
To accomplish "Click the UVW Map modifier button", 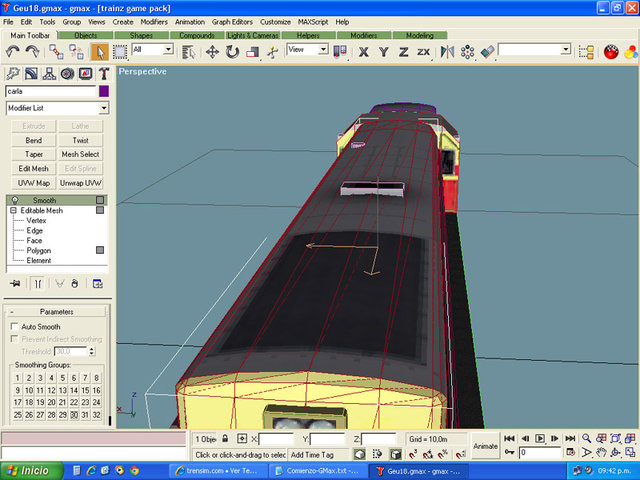I will point(33,183).
